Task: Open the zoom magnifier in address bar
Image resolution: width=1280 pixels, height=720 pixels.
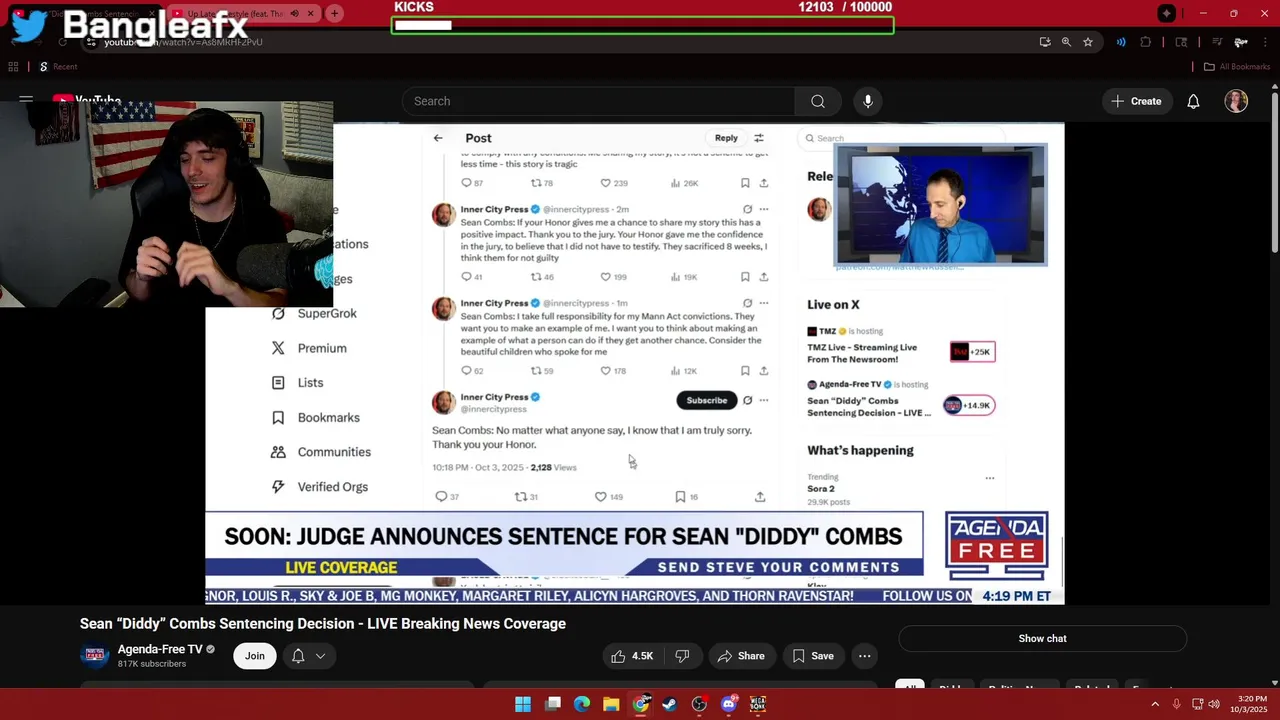Action: pos(1066,42)
